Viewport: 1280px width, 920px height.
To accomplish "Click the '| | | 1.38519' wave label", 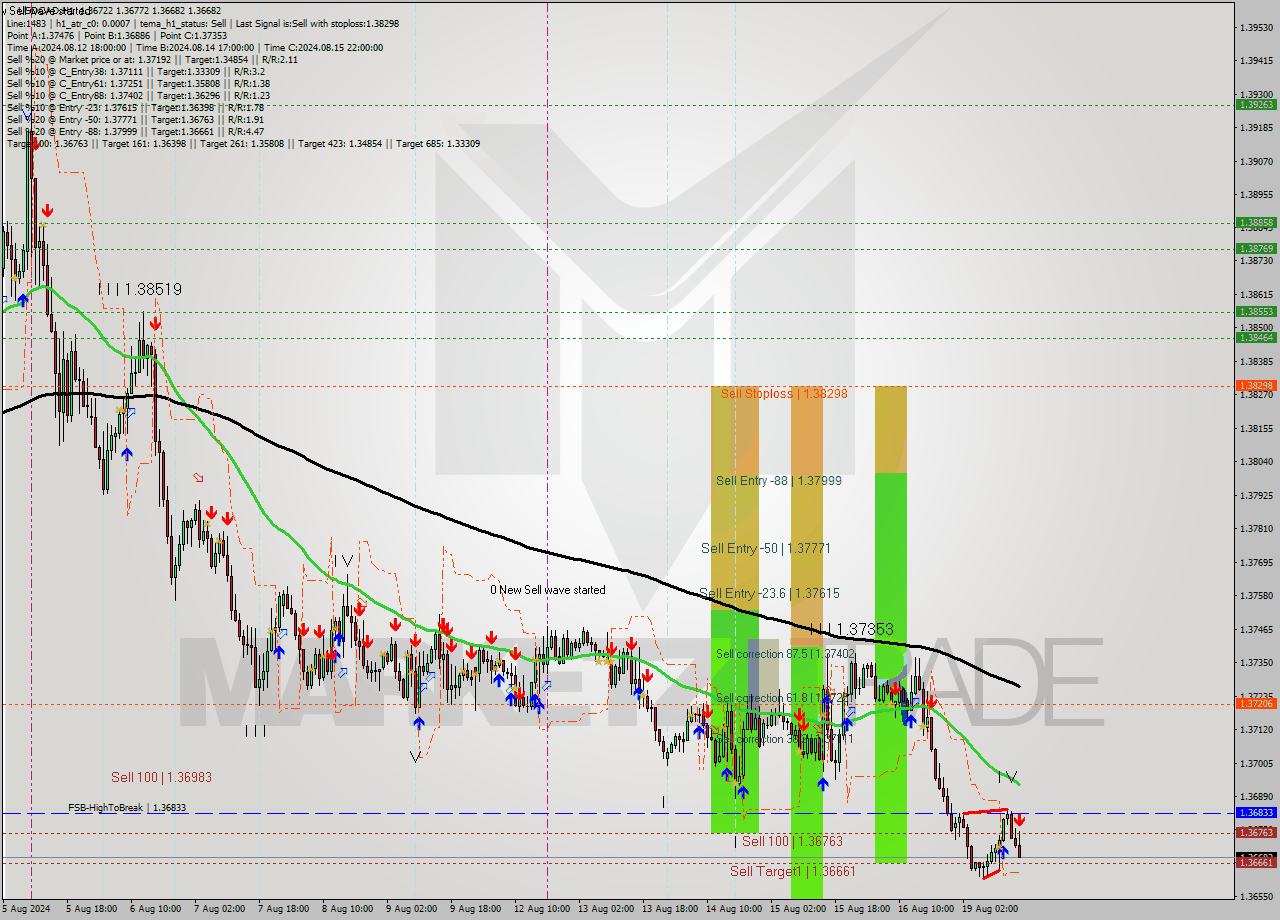I will [x=140, y=289].
